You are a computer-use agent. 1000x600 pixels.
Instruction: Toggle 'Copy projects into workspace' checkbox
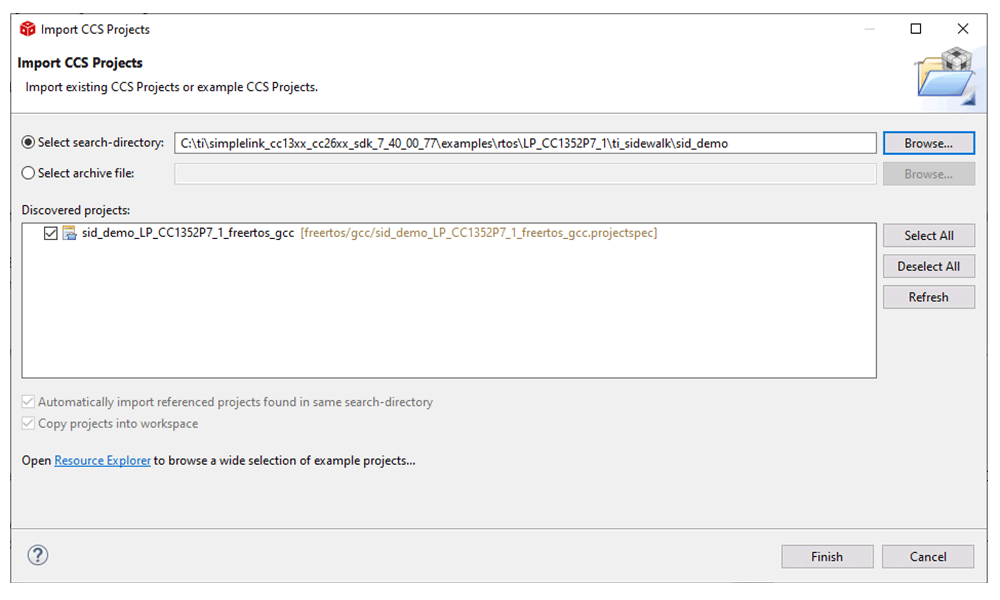tap(27, 423)
